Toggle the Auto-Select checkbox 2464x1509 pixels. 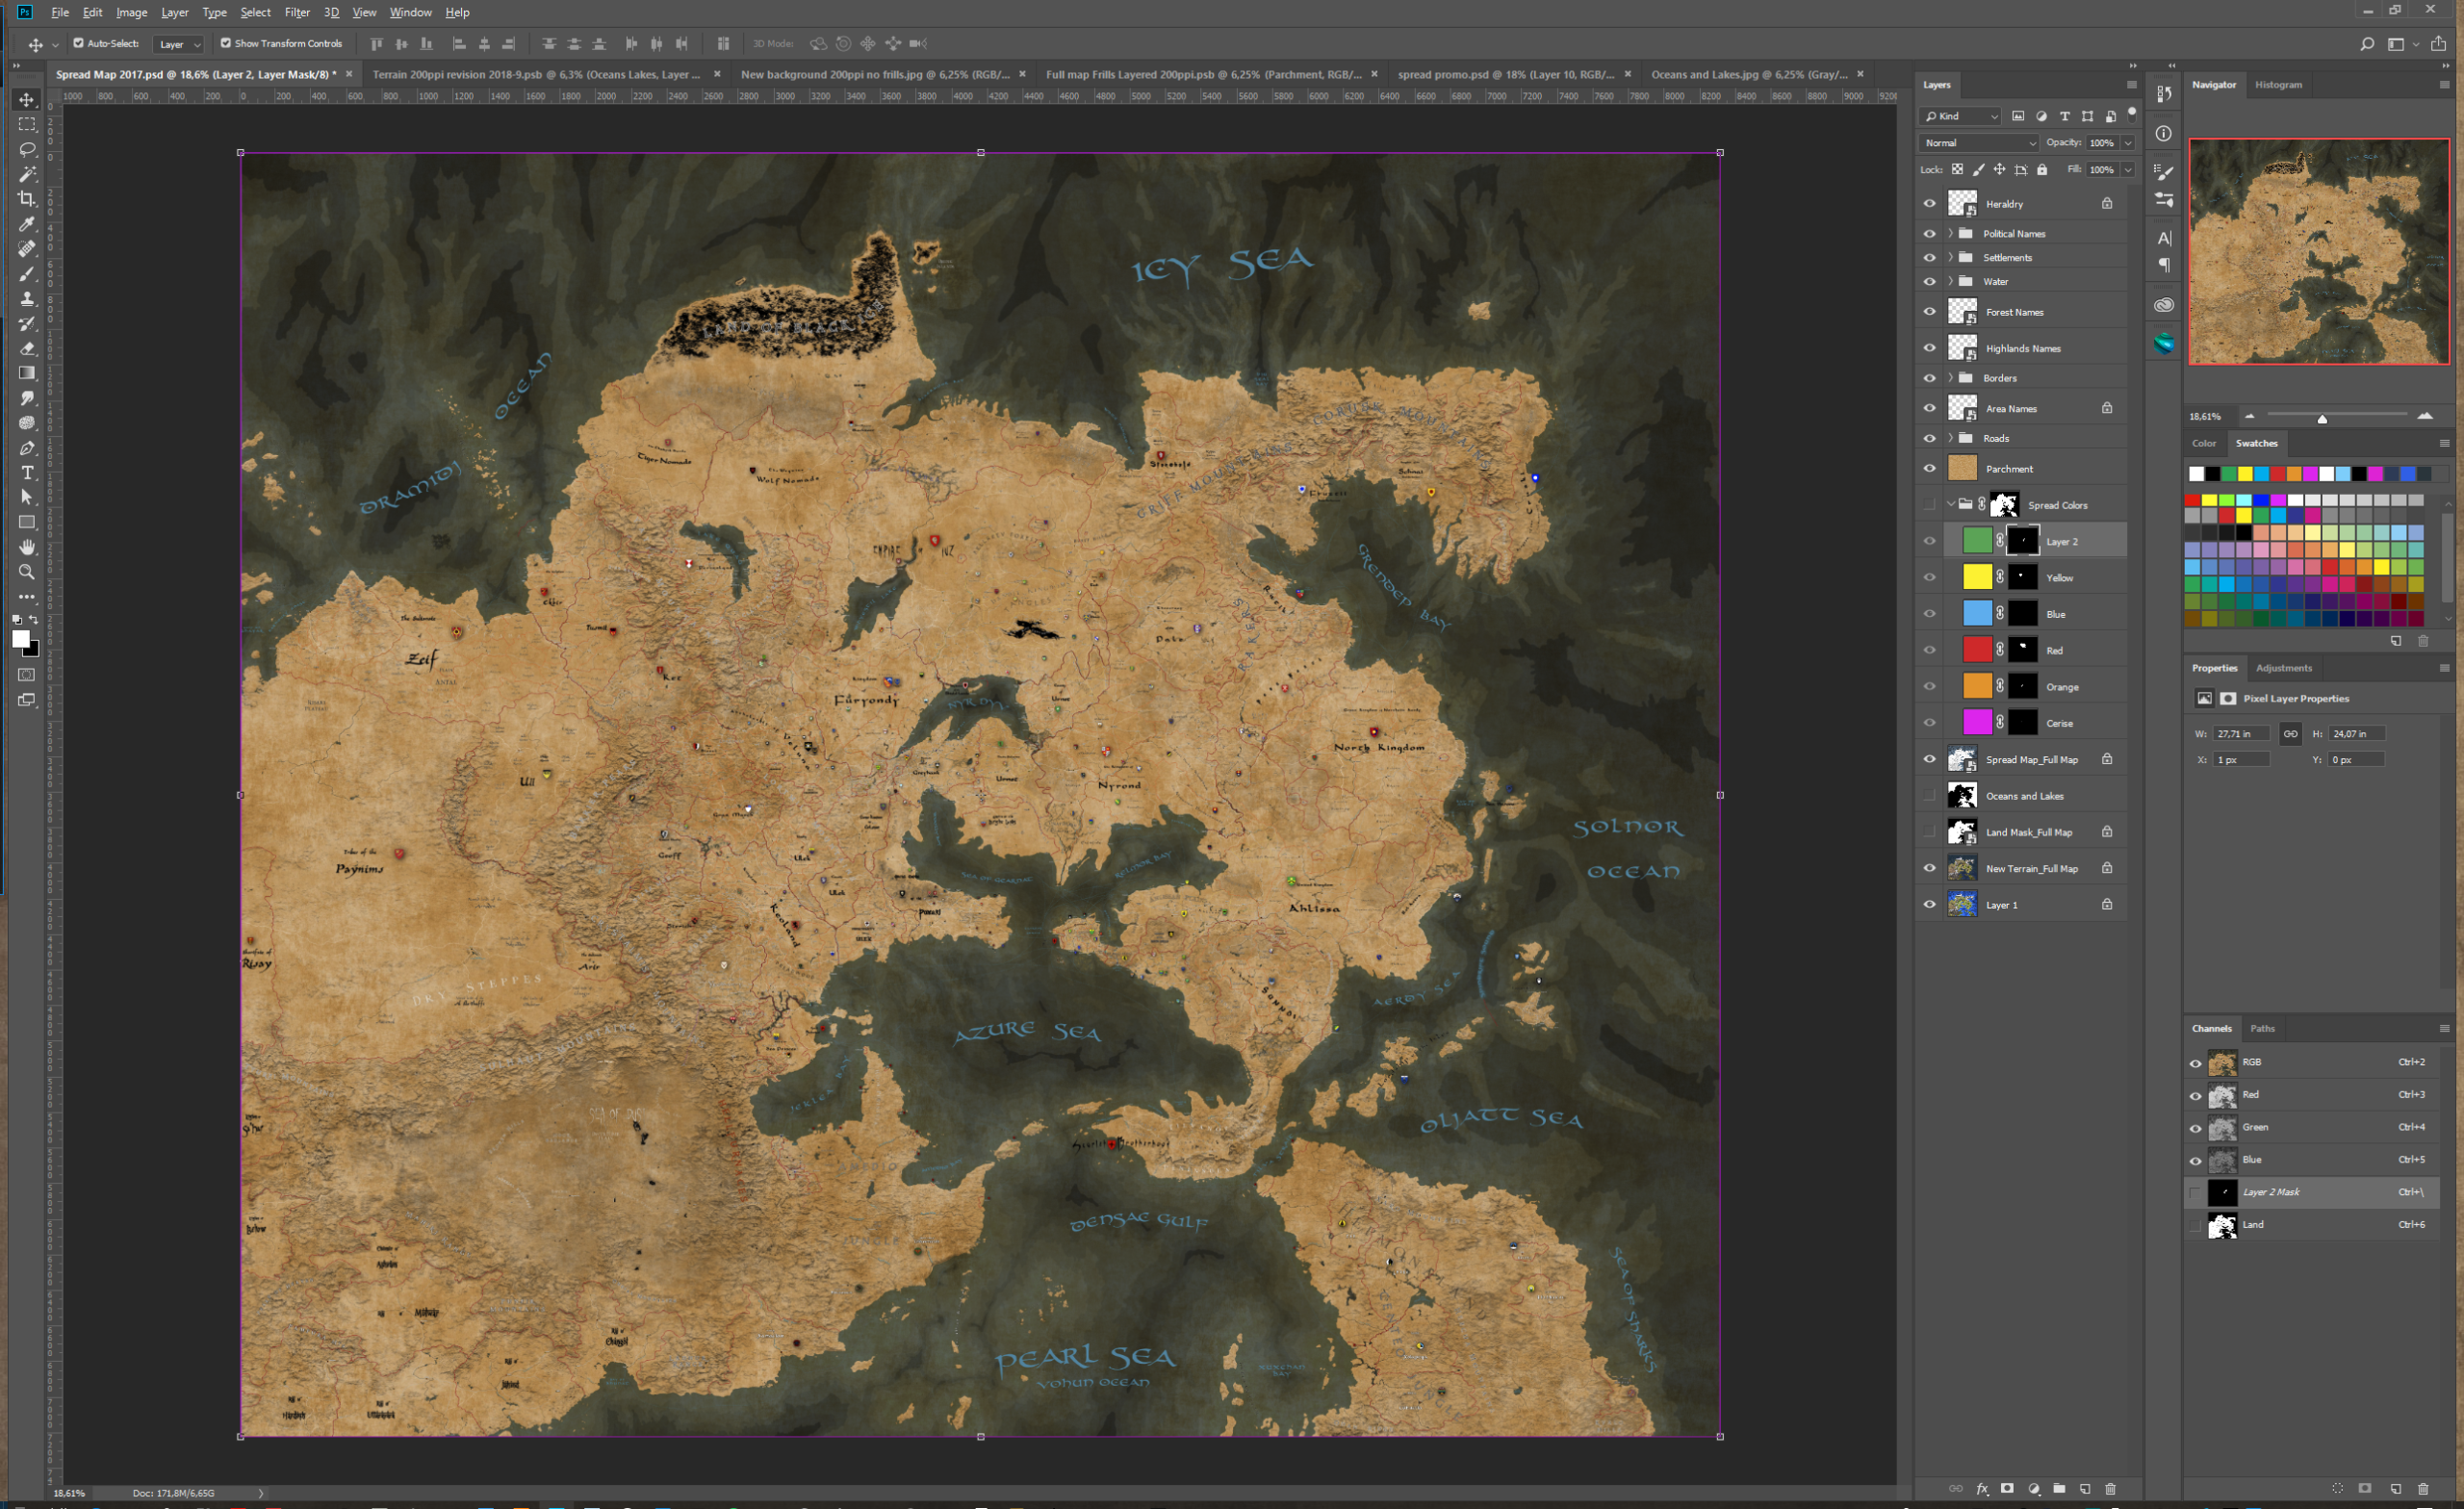point(79,43)
